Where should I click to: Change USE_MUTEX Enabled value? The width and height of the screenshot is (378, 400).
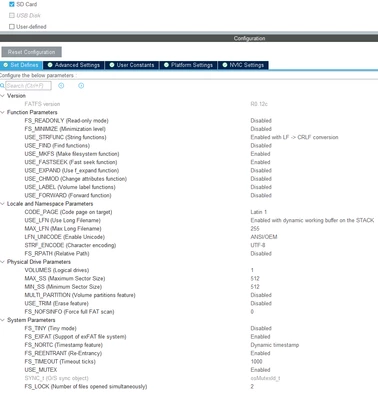pyautogui.click(x=260, y=370)
